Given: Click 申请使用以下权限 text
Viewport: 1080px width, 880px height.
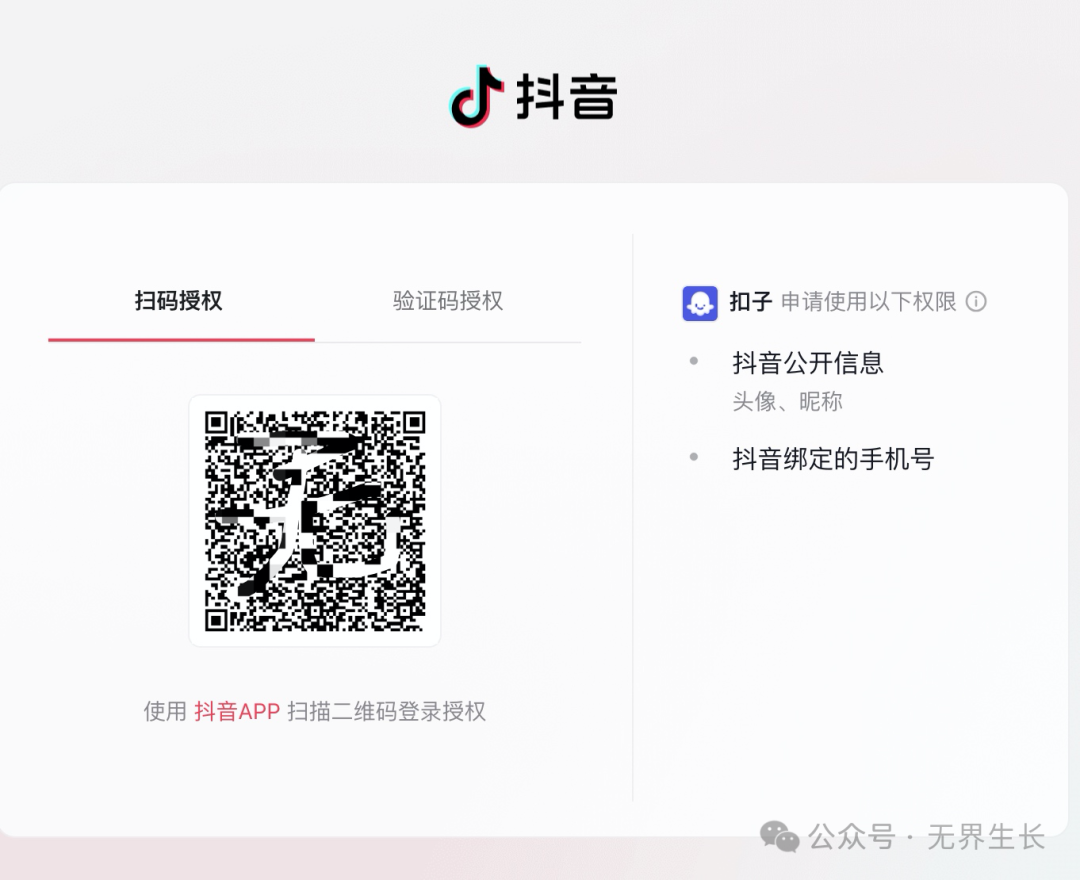Looking at the screenshot, I should (869, 302).
